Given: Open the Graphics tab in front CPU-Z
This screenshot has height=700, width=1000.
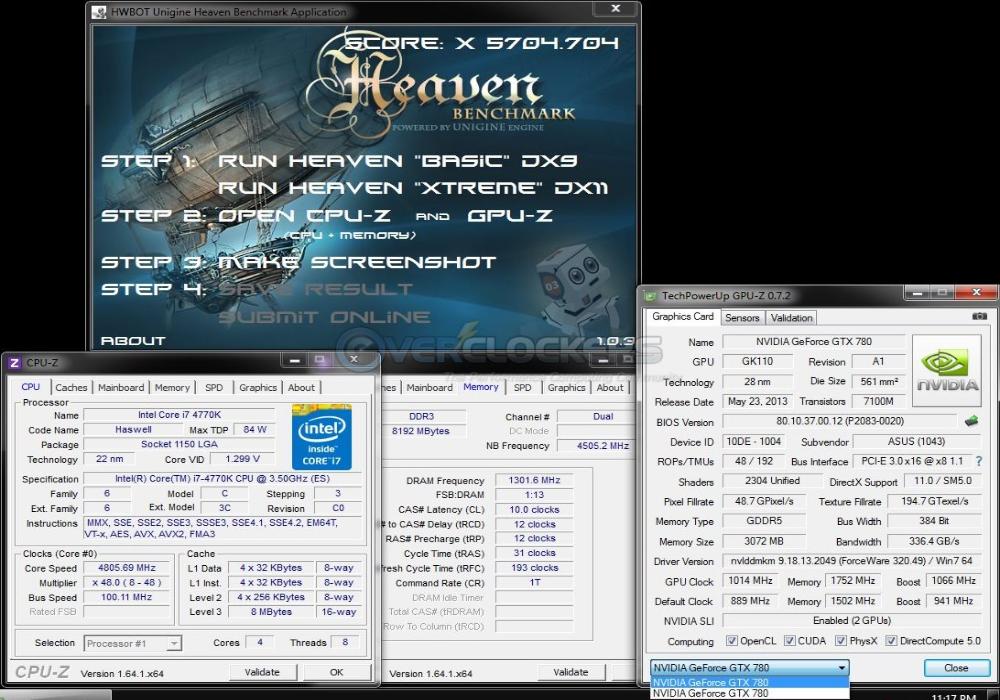Looking at the screenshot, I should coord(258,388).
